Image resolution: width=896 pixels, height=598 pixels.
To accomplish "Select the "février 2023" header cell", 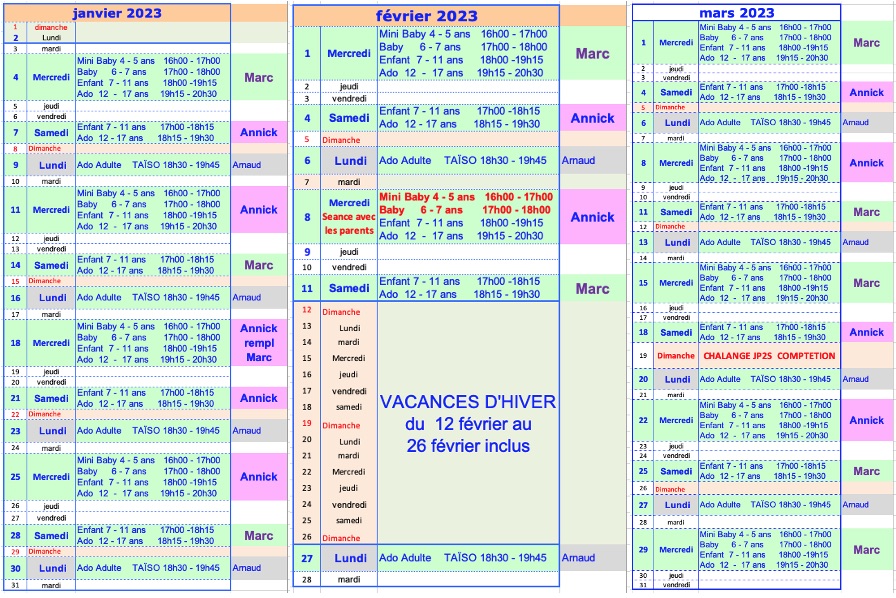I will (x=426, y=15).
